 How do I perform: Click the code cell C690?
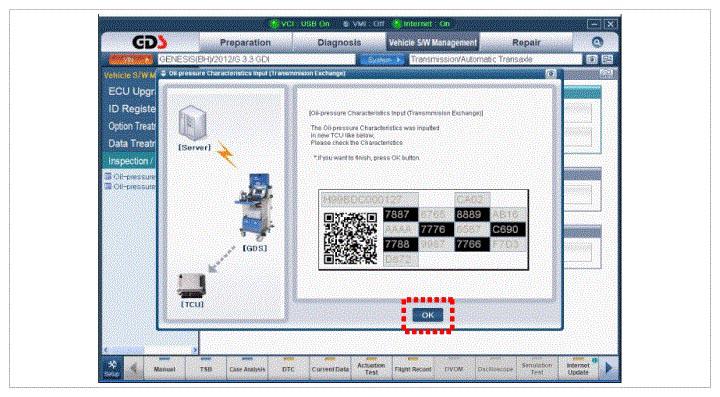[508, 229]
